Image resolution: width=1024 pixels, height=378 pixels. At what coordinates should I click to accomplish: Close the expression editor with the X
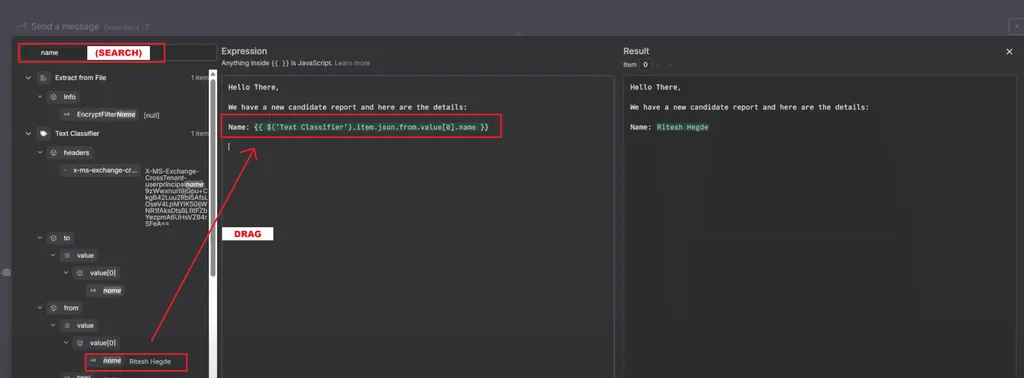tap(1009, 52)
